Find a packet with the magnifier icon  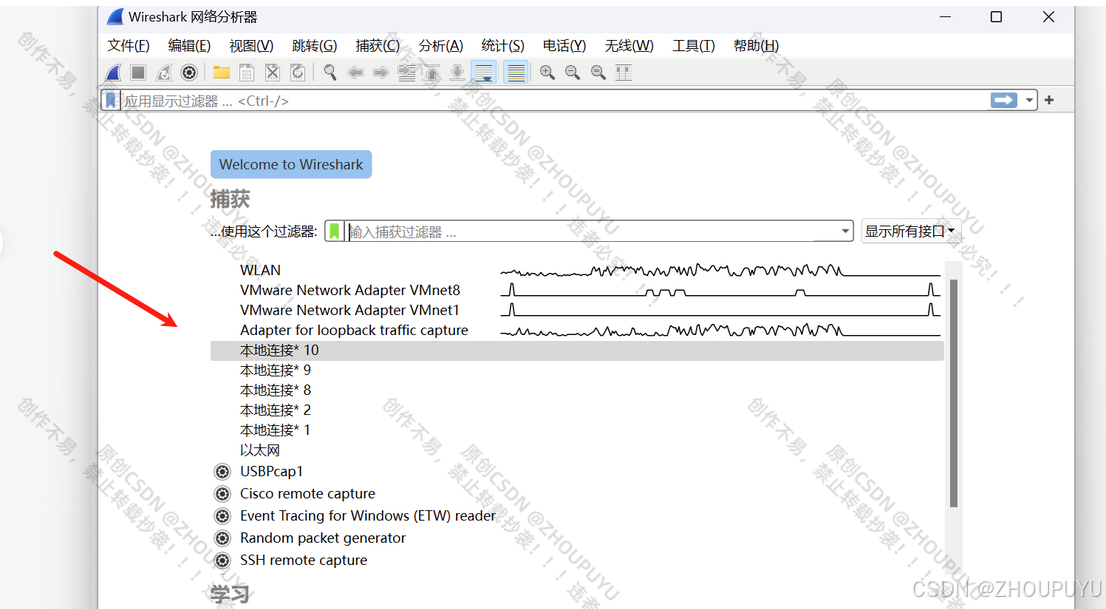pos(330,72)
